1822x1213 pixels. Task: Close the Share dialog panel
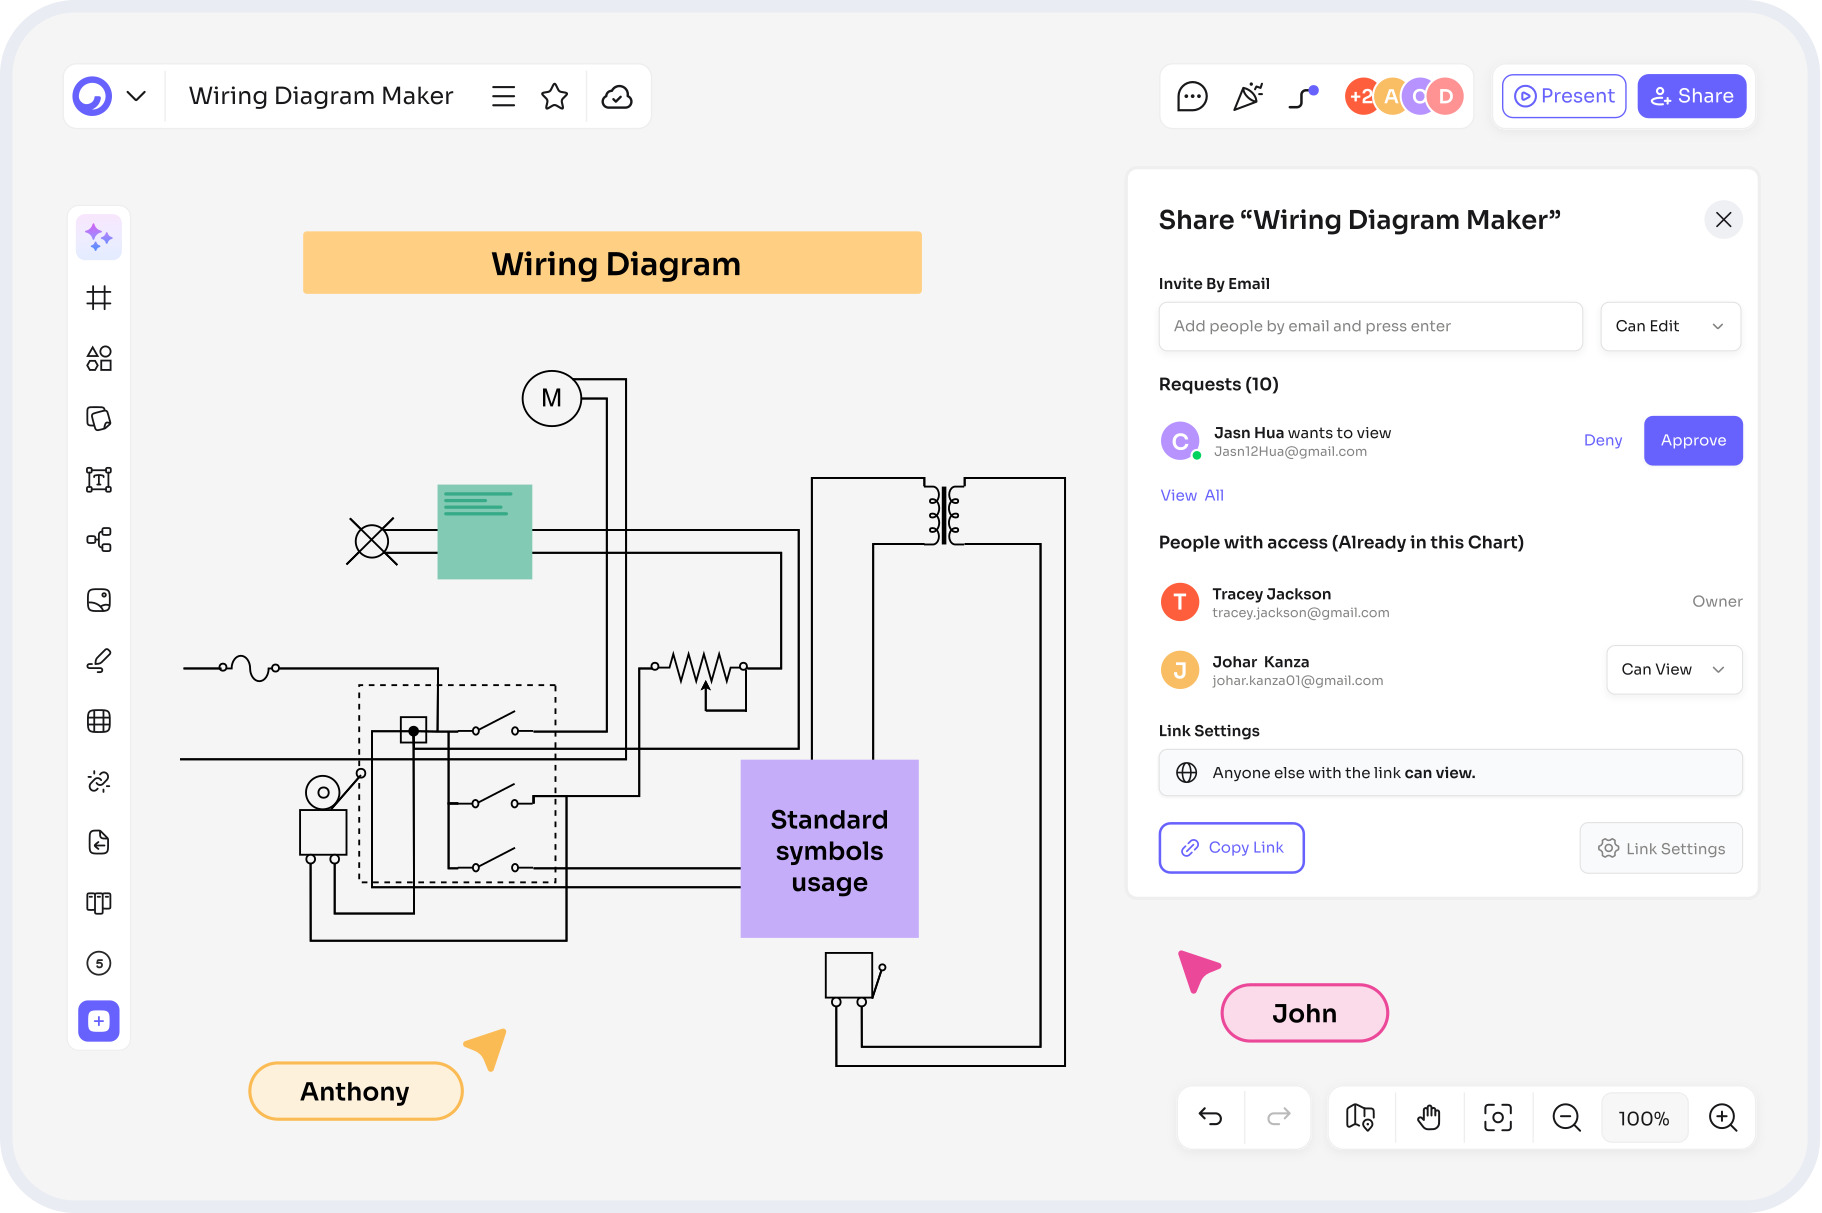(1723, 220)
